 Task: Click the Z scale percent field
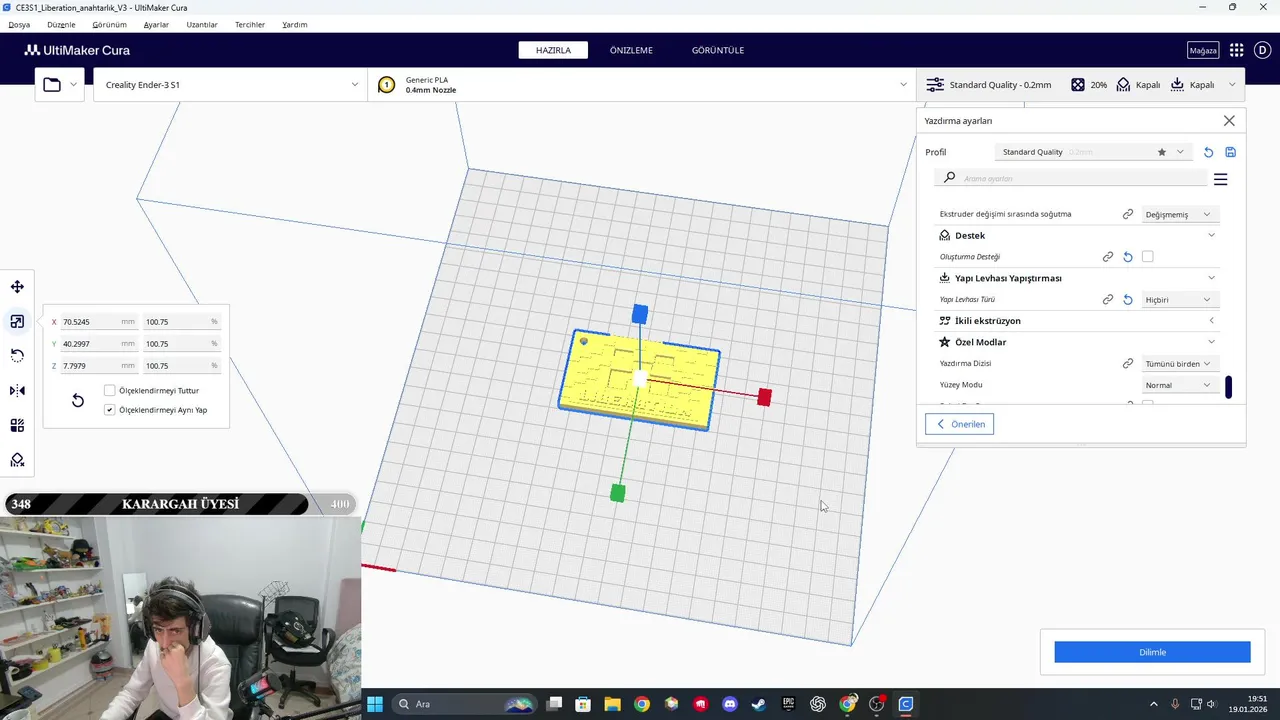183,366
